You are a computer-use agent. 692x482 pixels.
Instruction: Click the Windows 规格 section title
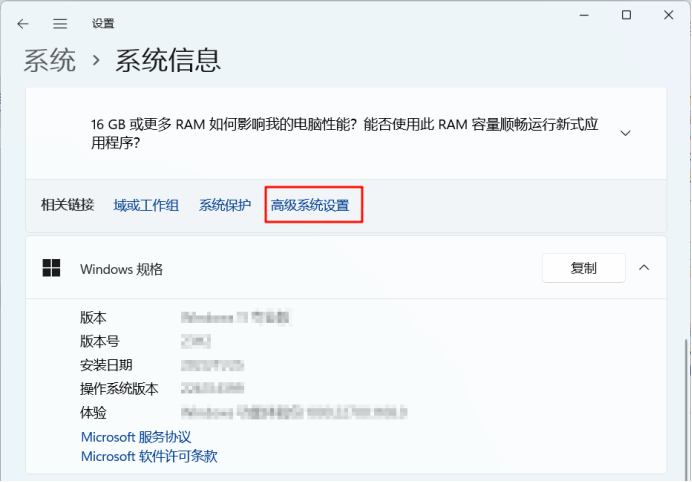coord(121,269)
